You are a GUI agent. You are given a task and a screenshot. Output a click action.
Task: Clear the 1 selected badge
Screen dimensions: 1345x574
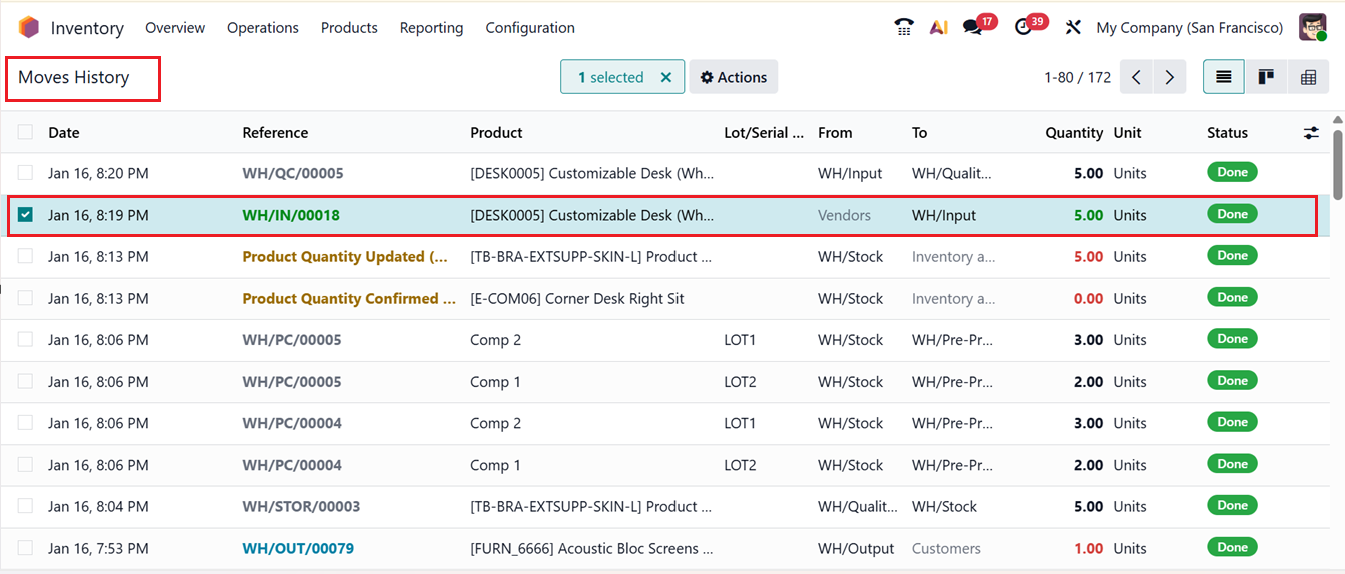tap(666, 77)
